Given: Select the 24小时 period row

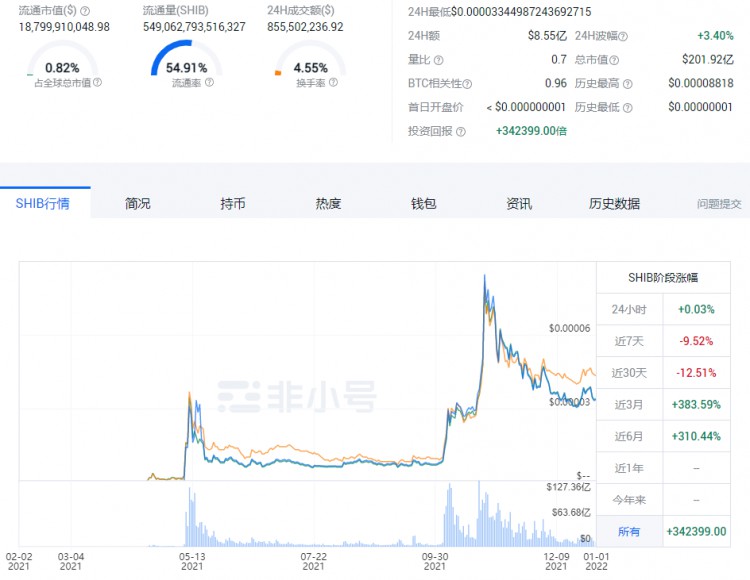Looking at the screenshot, I should pos(663,309).
